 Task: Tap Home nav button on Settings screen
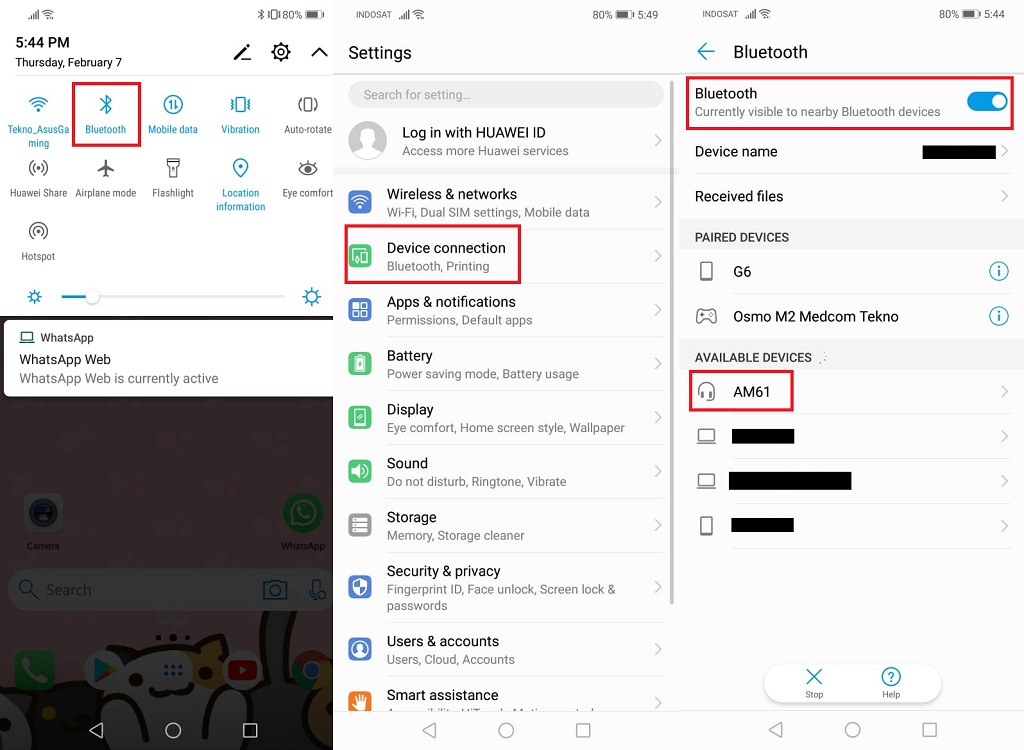point(506,730)
